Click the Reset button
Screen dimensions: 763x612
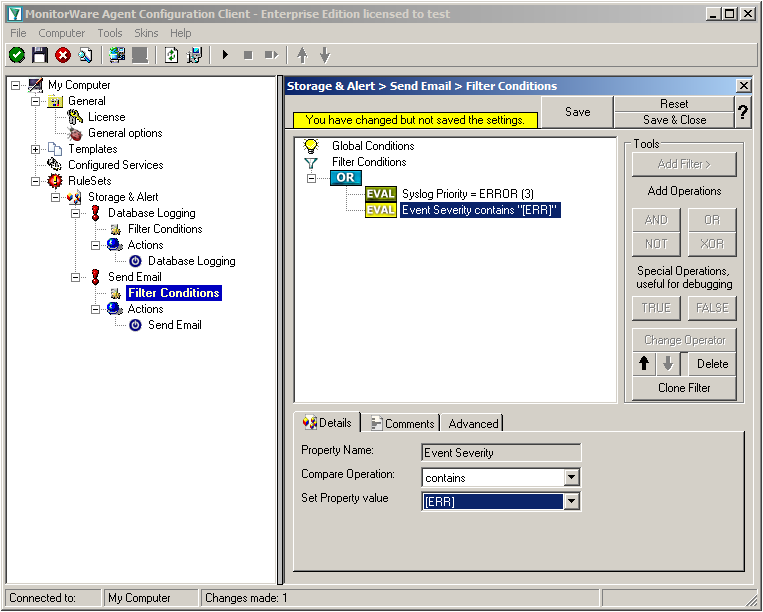pos(674,104)
